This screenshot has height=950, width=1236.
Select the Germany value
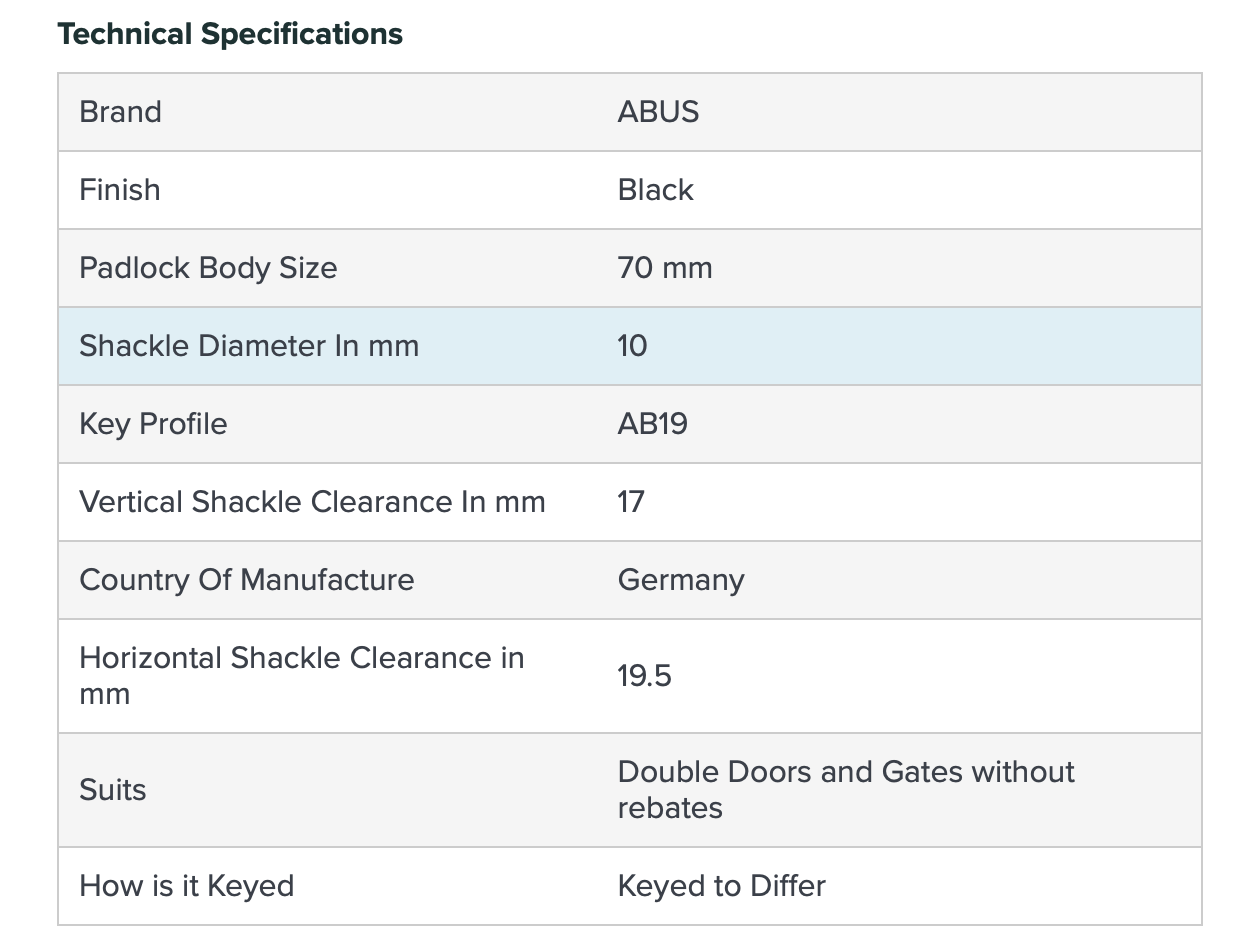coord(681,579)
